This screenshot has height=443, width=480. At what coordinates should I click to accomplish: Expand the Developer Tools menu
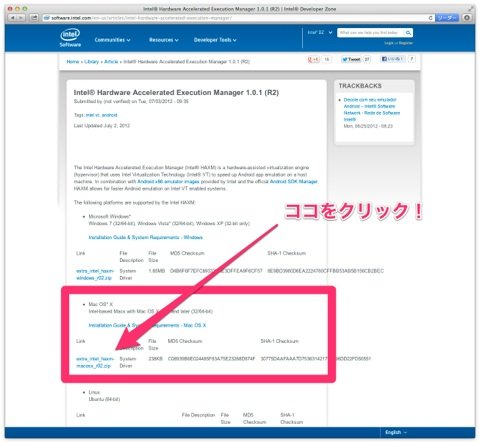coord(215,40)
